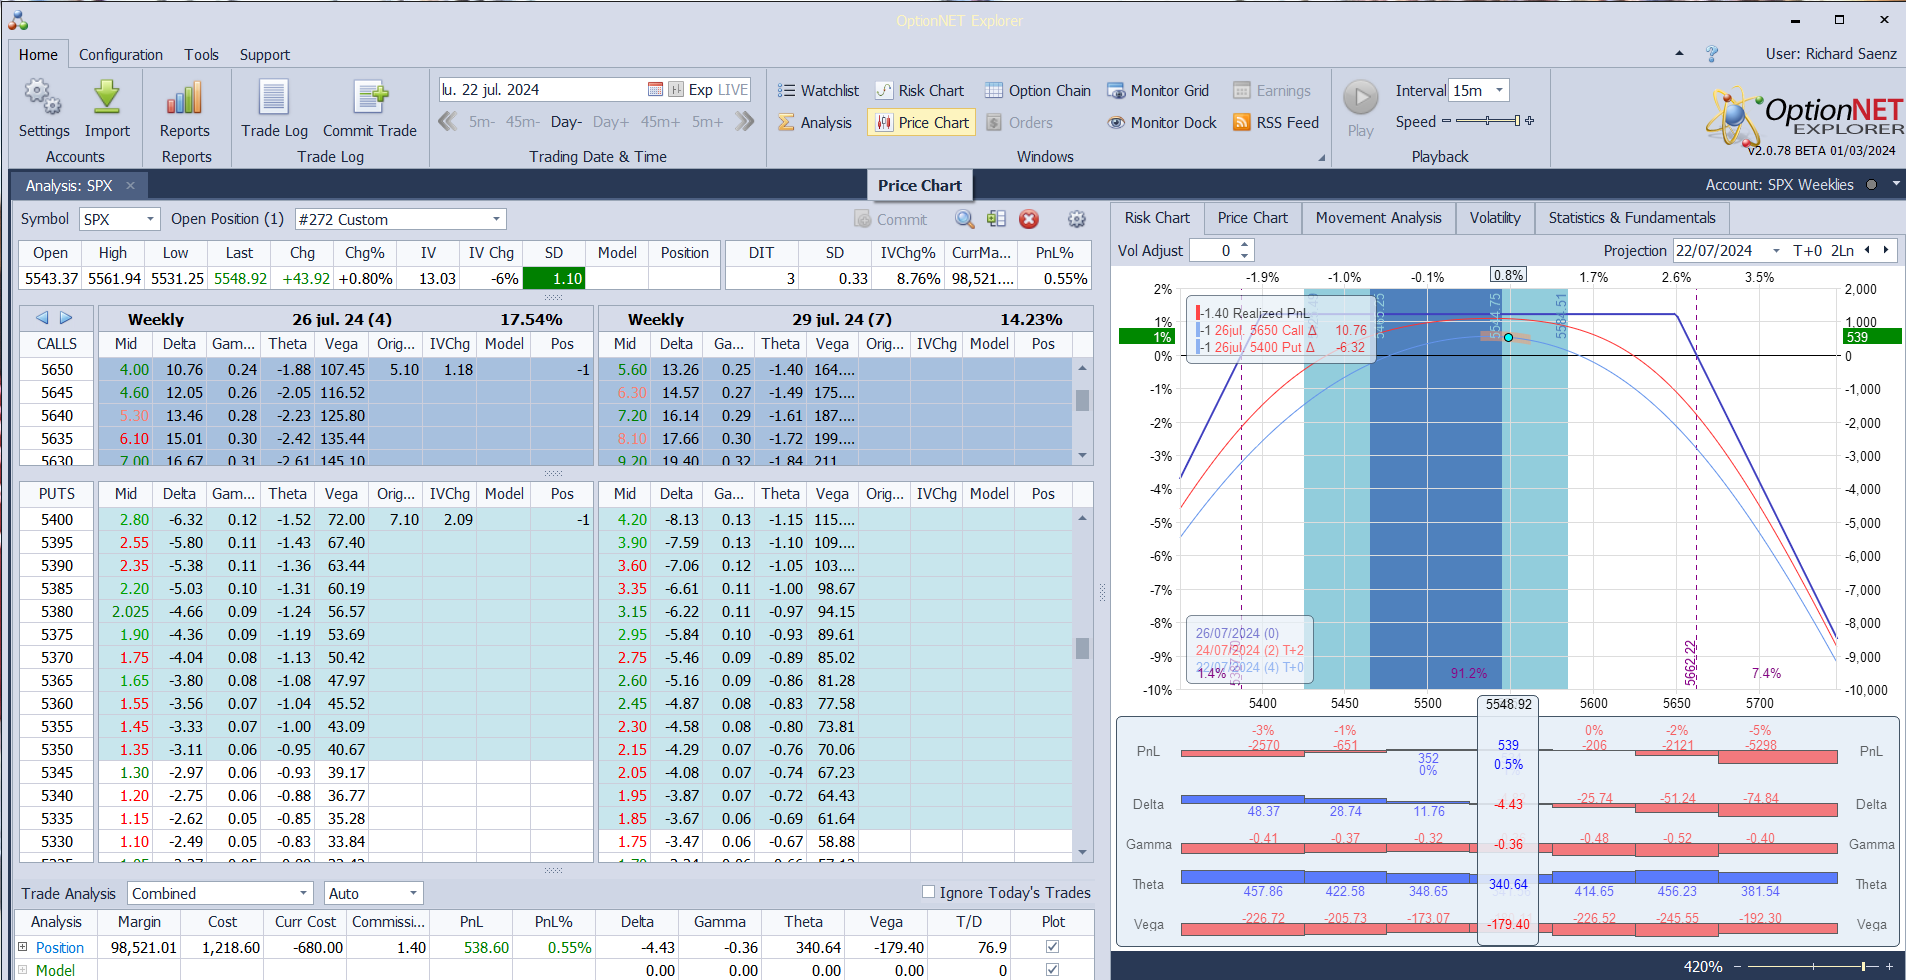Go to next expiration with right arrow
Viewport: 1906px width, 980px height.
pyautogui.click(x=66, y=318)
